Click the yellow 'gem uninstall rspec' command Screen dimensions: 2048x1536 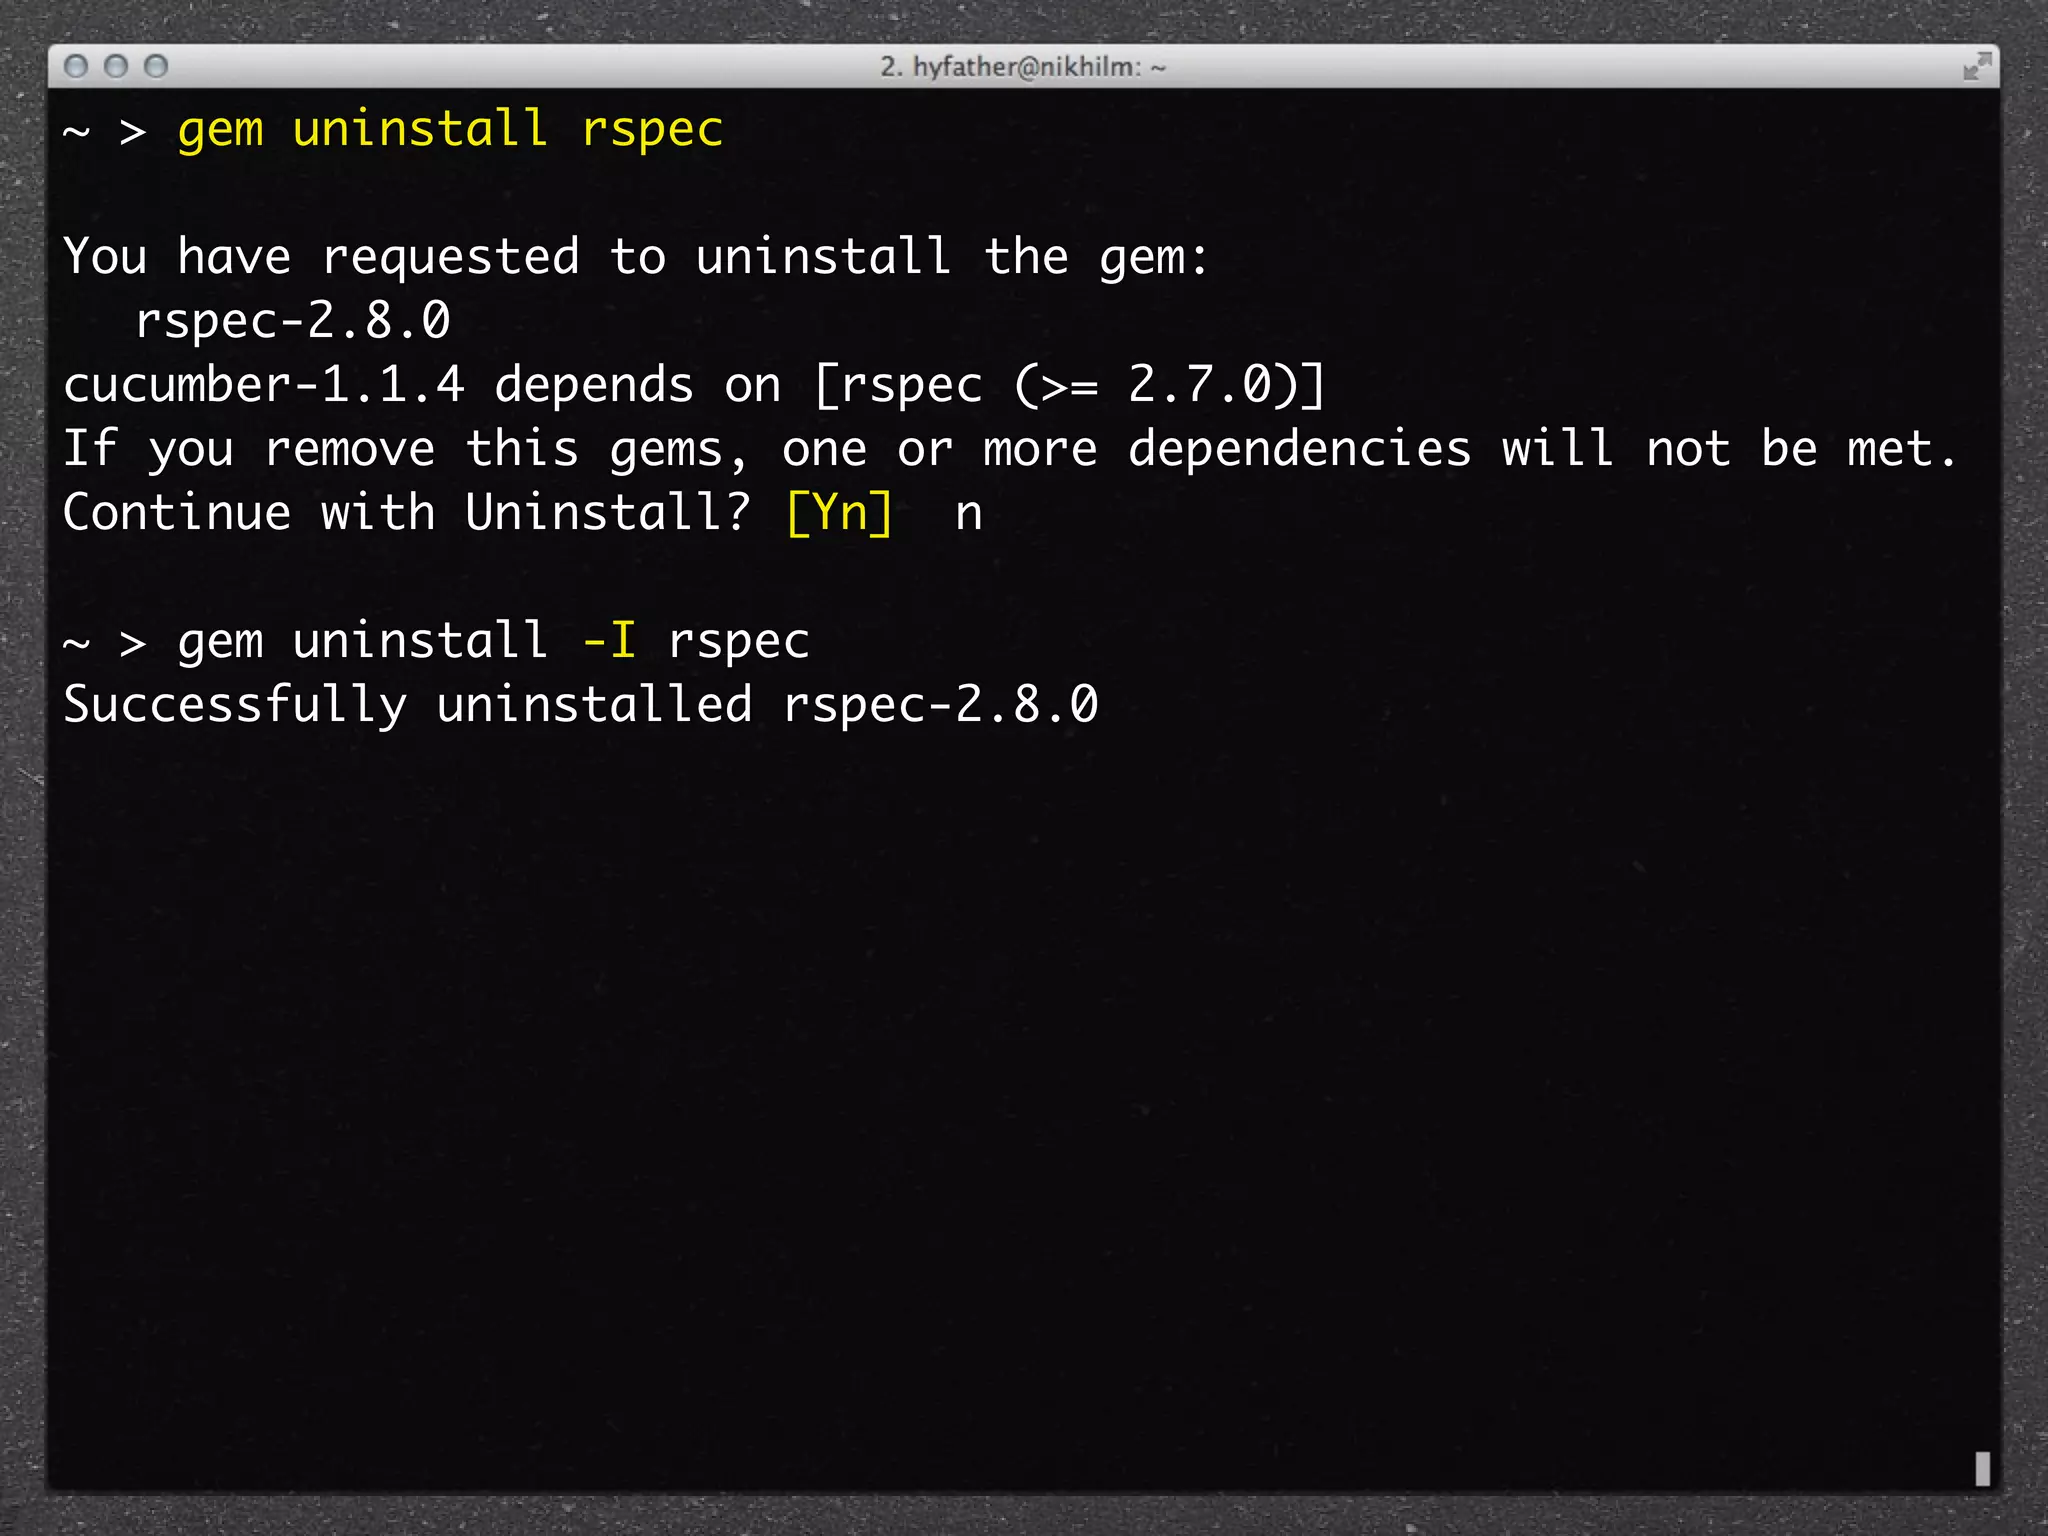click(x=450, y=132)
